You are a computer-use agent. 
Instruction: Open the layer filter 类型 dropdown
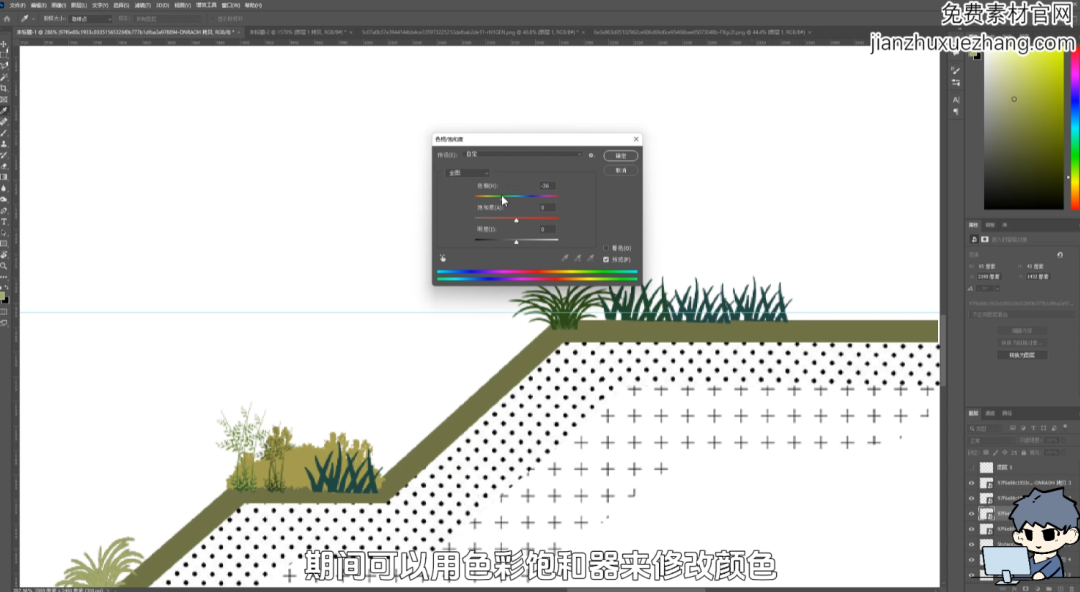(985, 428)
